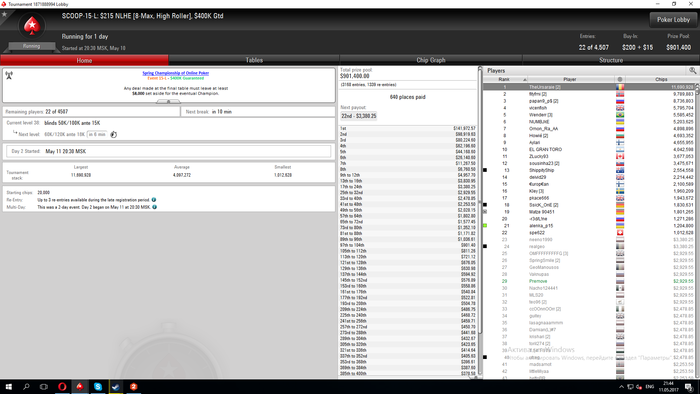Open the Structure tab
Image resolution: width=700 pixels, height=394 pixels.
(x=611, y=60)
